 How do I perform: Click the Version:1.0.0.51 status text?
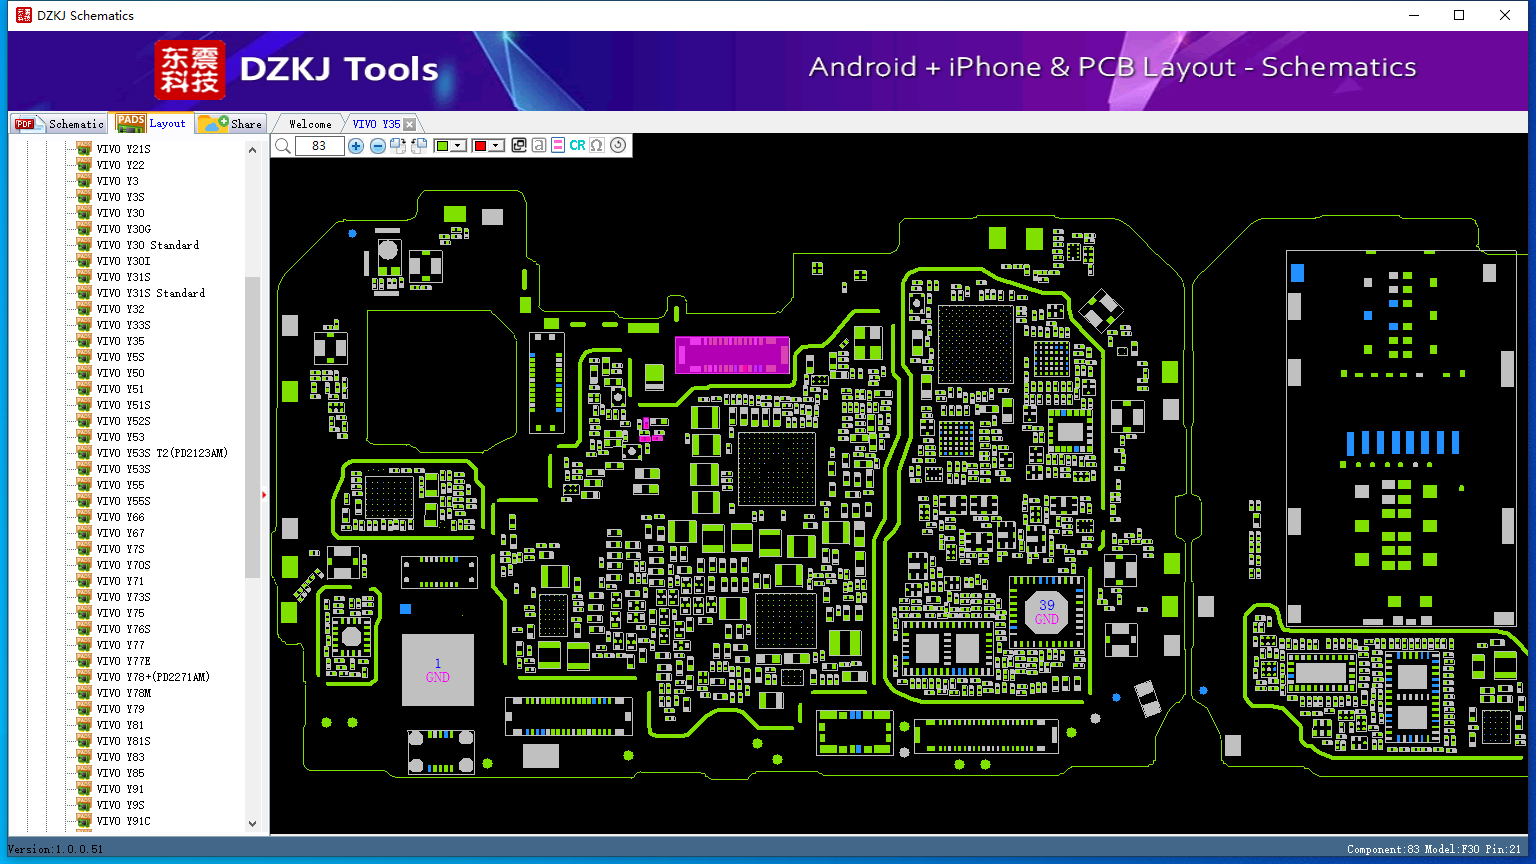coord(56,849)
